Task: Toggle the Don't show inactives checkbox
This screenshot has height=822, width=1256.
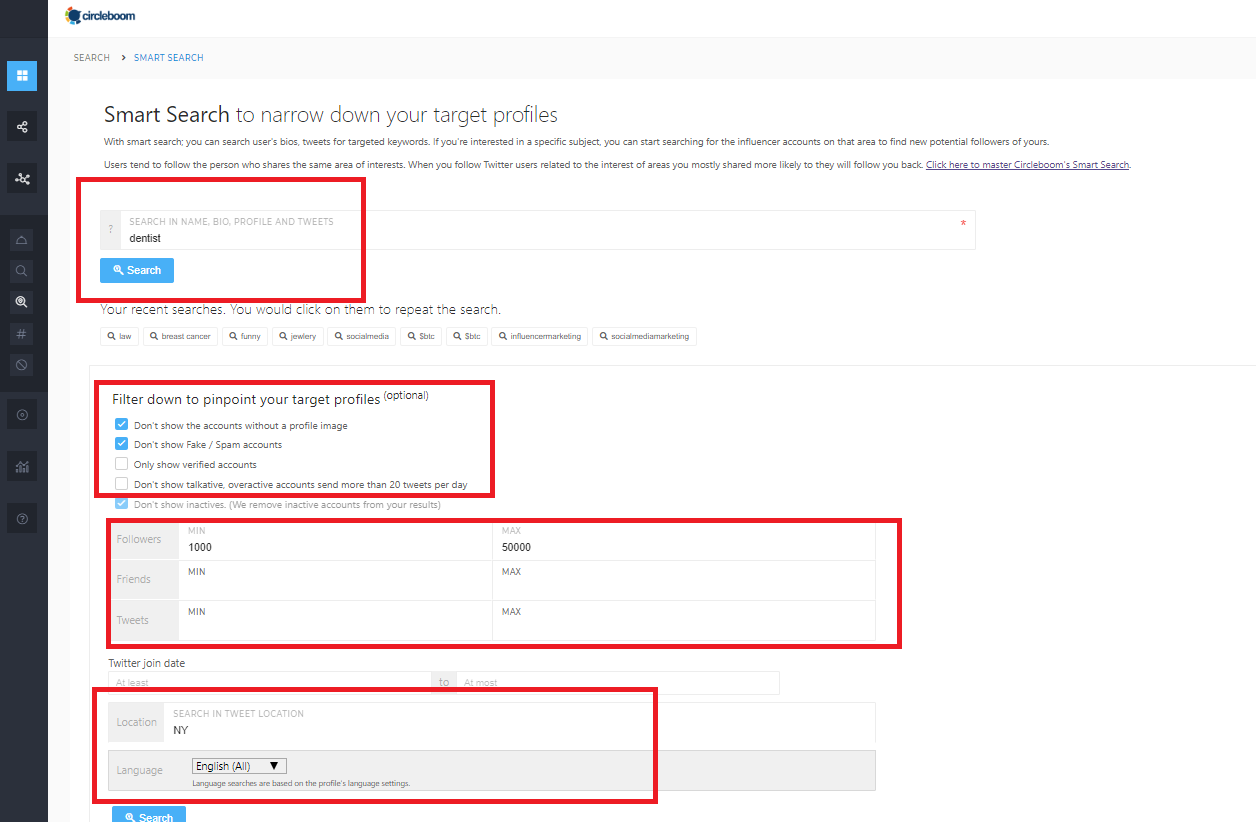Action: click(122, 504)
